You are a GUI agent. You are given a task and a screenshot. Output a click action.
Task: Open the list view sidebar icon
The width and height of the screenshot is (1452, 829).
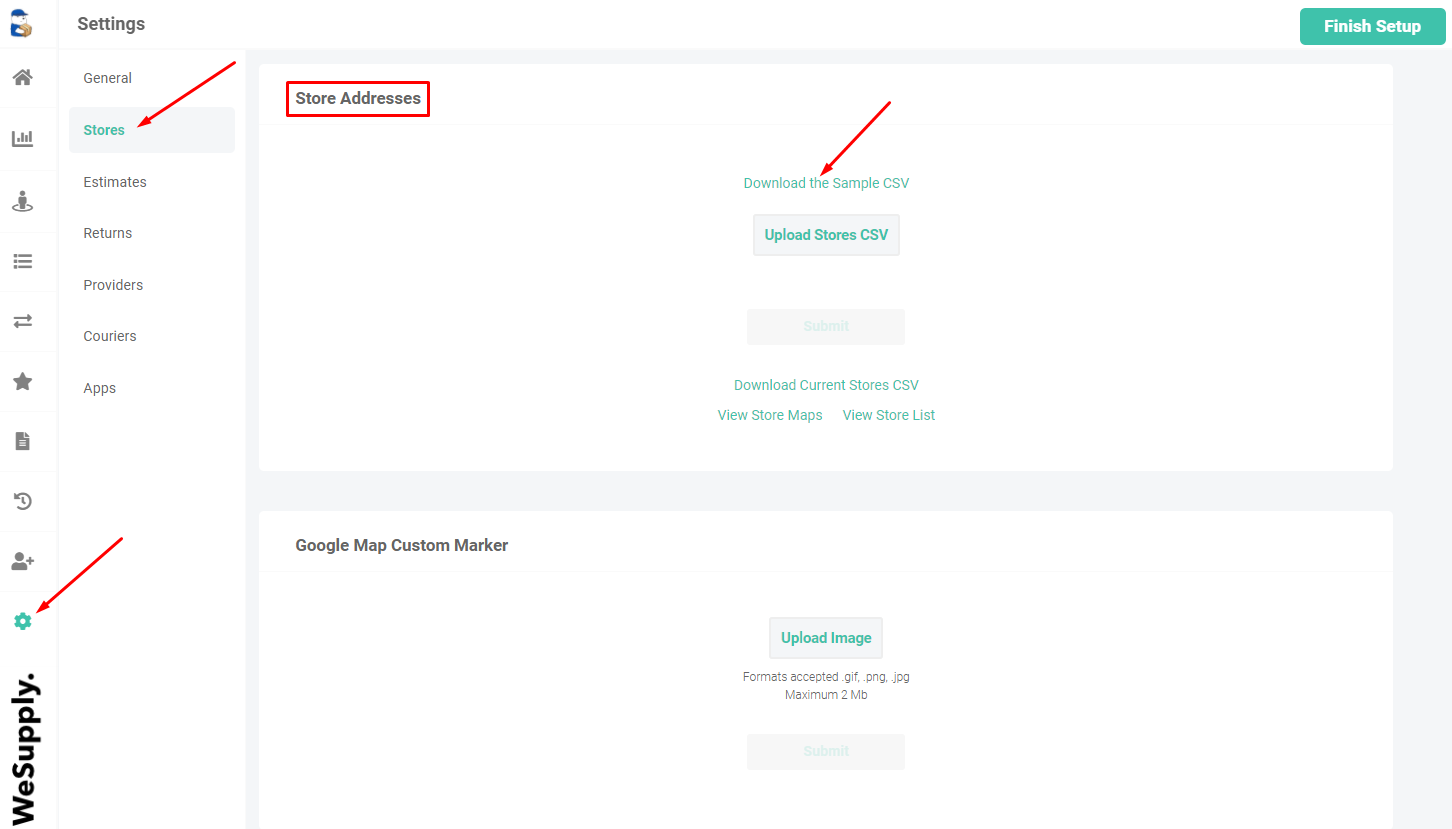[22, 261]
